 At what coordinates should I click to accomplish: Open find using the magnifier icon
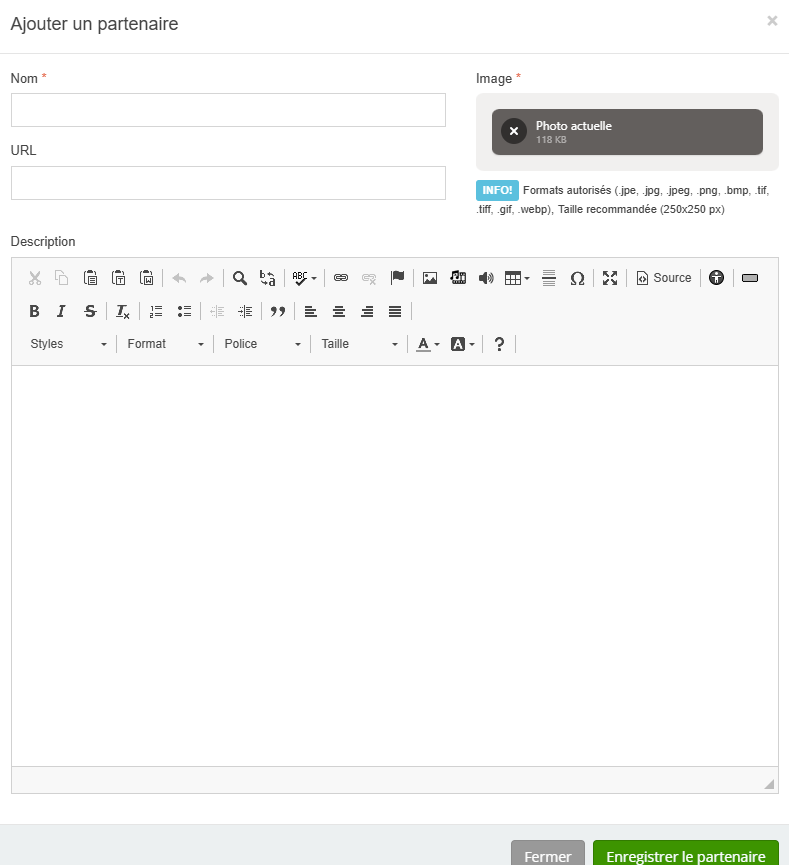point(240,278)
